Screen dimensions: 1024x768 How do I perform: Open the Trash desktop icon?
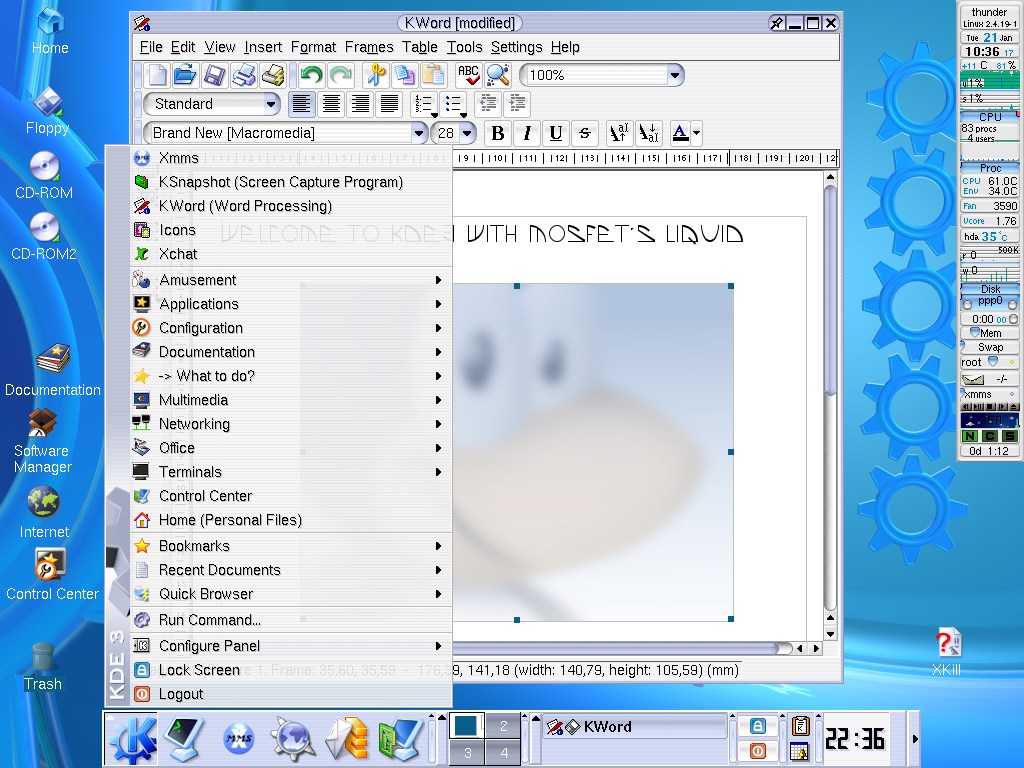[43, 667]
